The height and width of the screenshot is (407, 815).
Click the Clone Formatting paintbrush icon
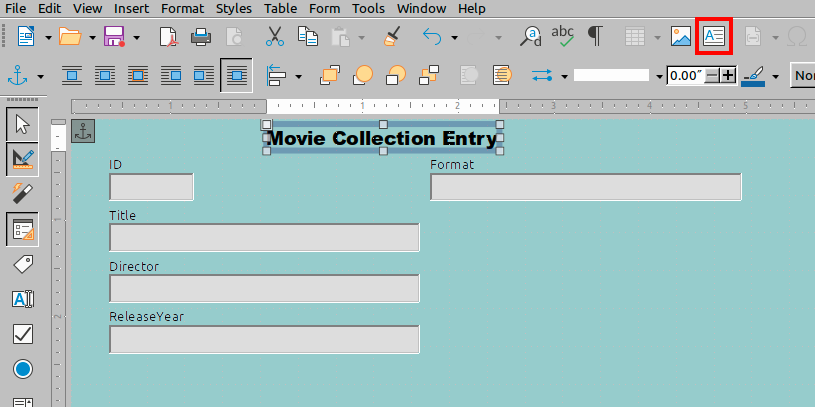392,37
